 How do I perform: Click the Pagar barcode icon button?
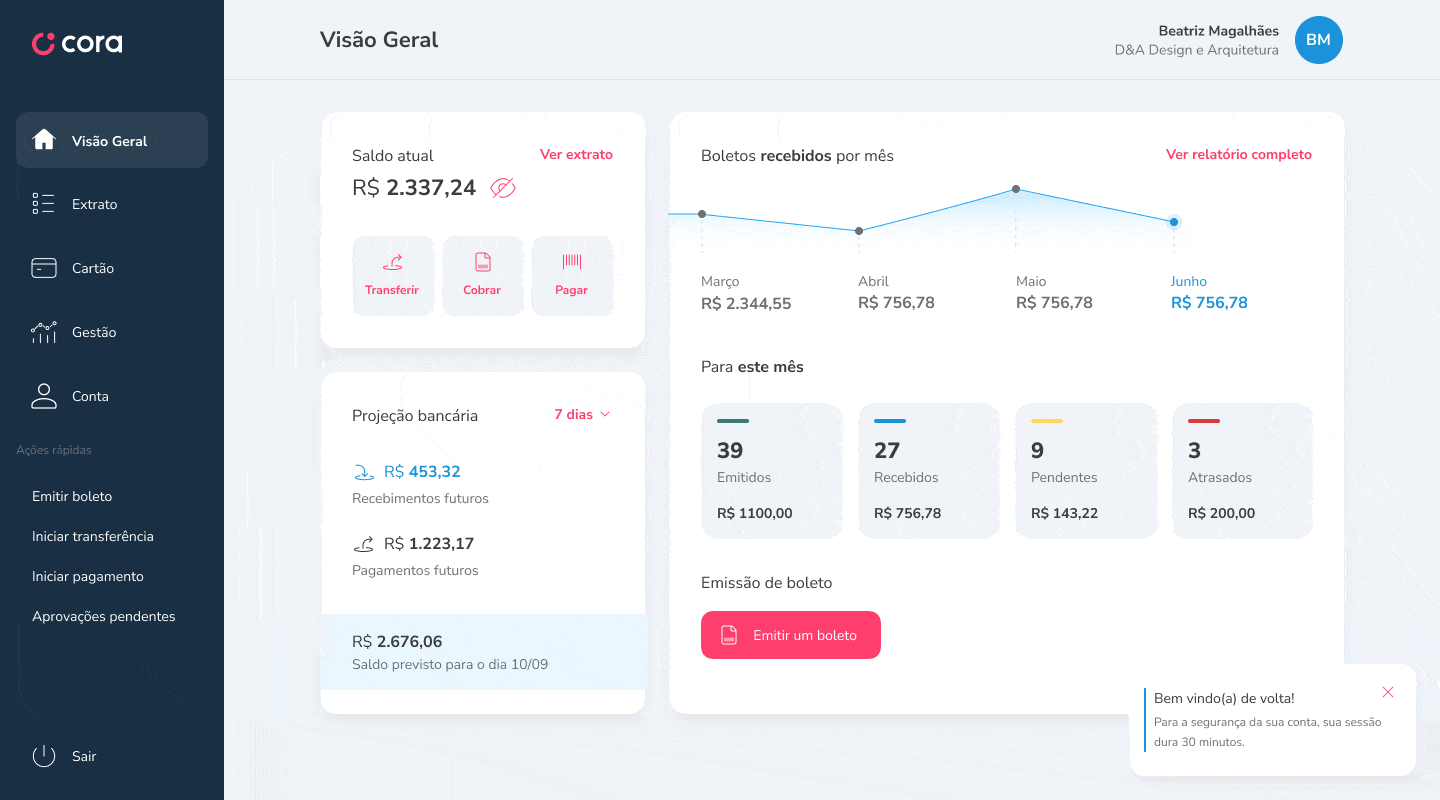click(x=571, y=275)
